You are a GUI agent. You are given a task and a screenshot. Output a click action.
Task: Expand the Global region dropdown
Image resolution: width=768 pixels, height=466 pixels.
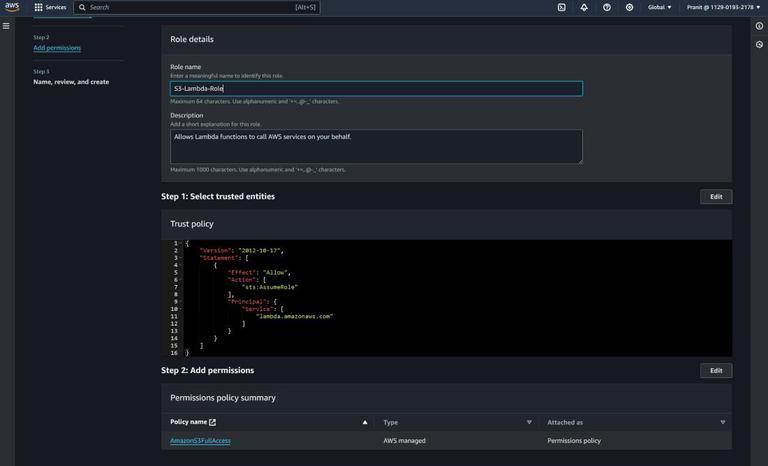[x=659, y=7]
